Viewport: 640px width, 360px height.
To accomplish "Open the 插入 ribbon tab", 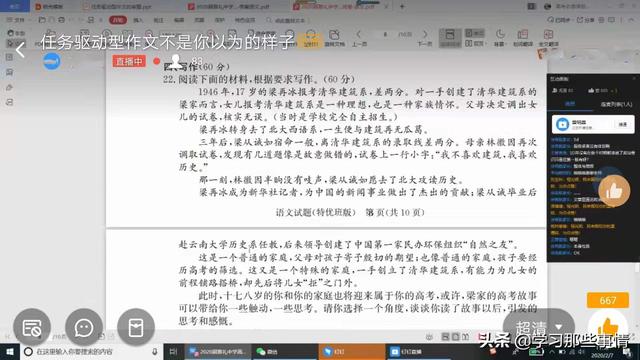I will point(138,20).
